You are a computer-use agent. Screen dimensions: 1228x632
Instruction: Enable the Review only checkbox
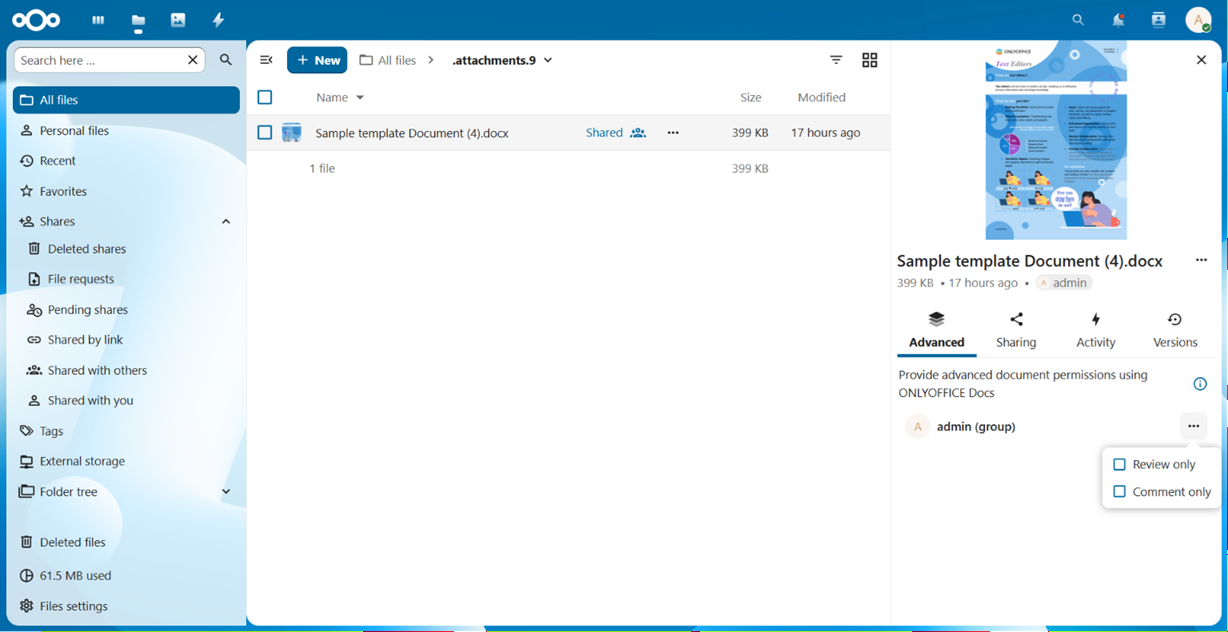pos(1120,464)
